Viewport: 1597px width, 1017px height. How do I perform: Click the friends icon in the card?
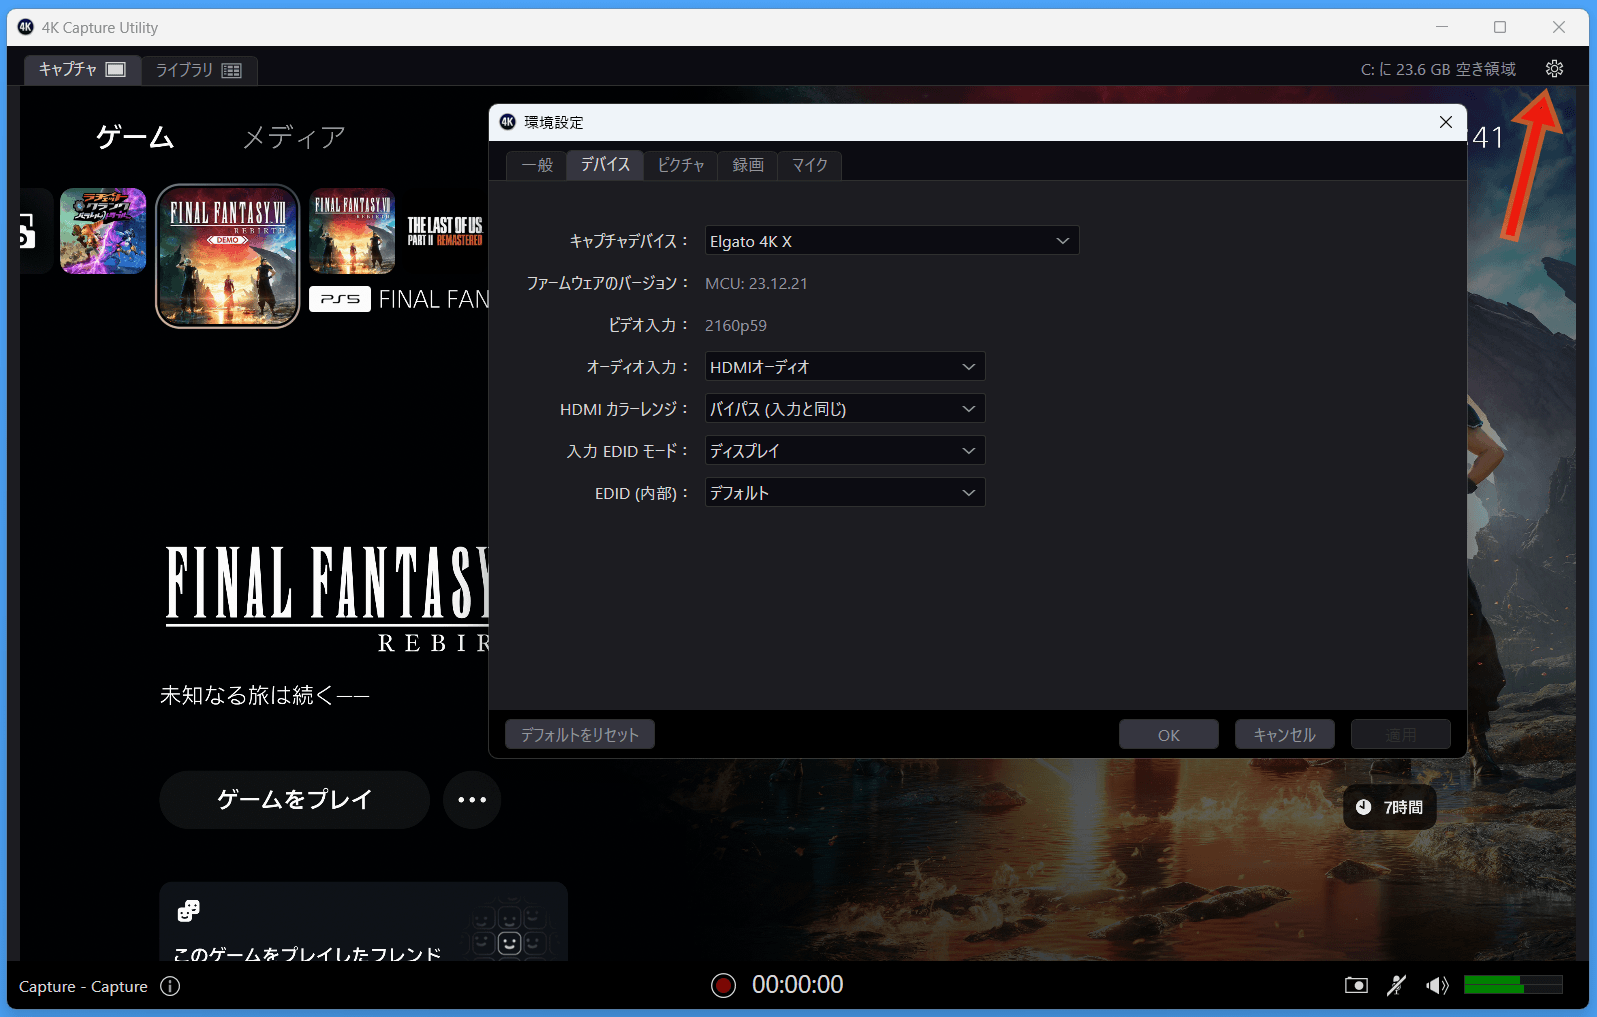(188, 910)
